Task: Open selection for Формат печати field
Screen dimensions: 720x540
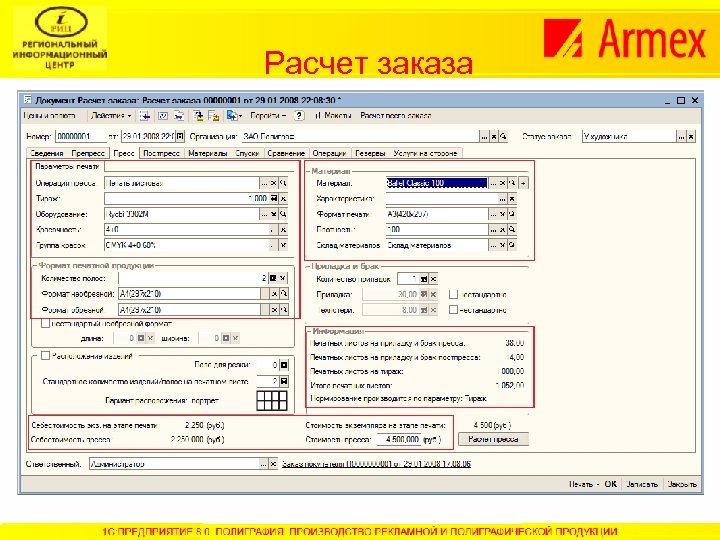Action: click(493, 214)
